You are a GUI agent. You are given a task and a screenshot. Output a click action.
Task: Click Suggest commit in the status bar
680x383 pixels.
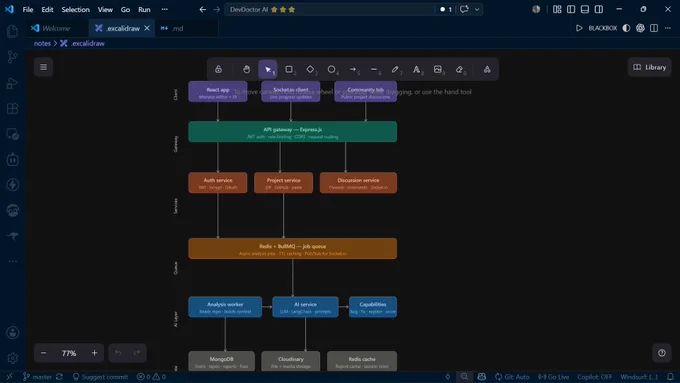click(x=101, y=377)
